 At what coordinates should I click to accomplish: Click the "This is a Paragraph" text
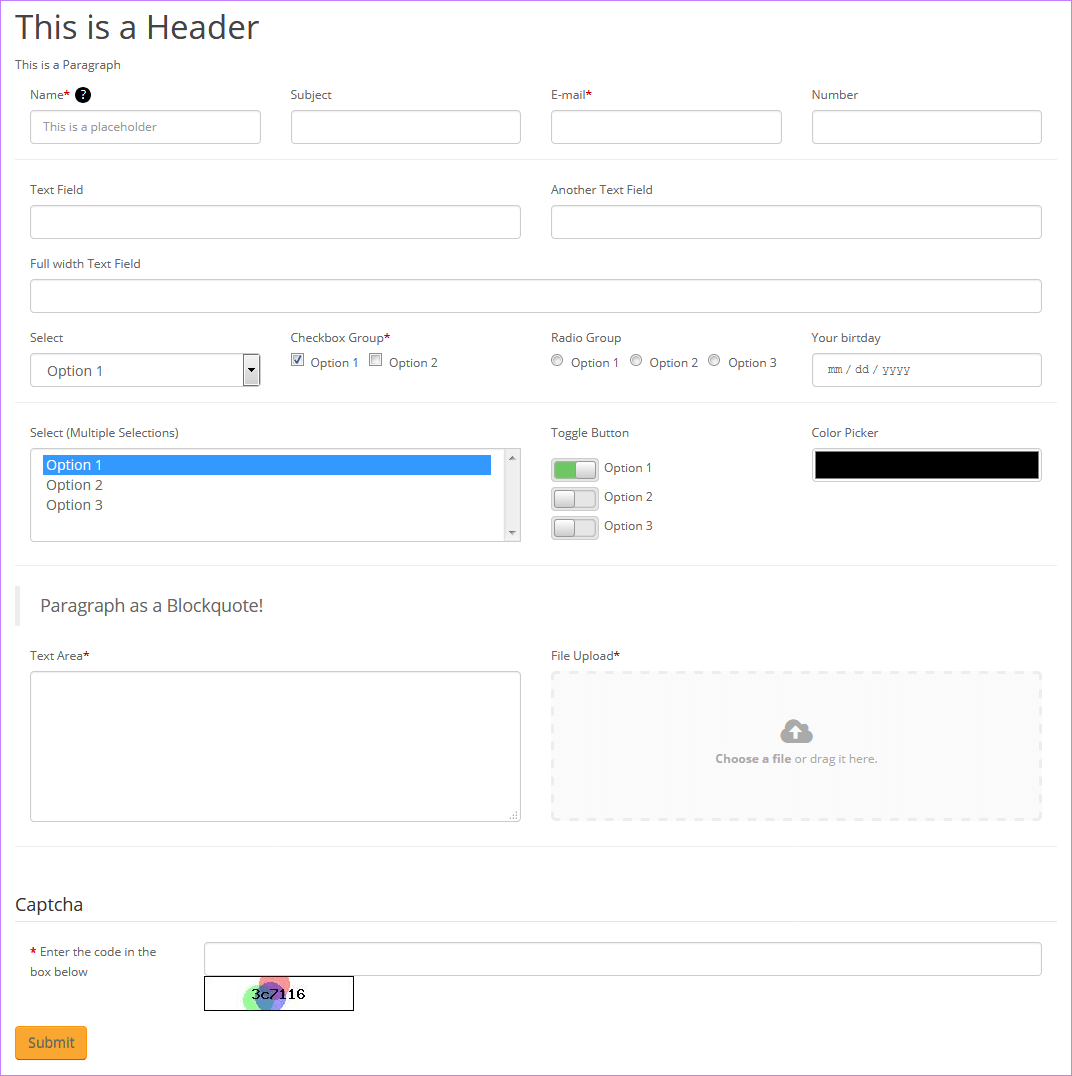(68, 65)
